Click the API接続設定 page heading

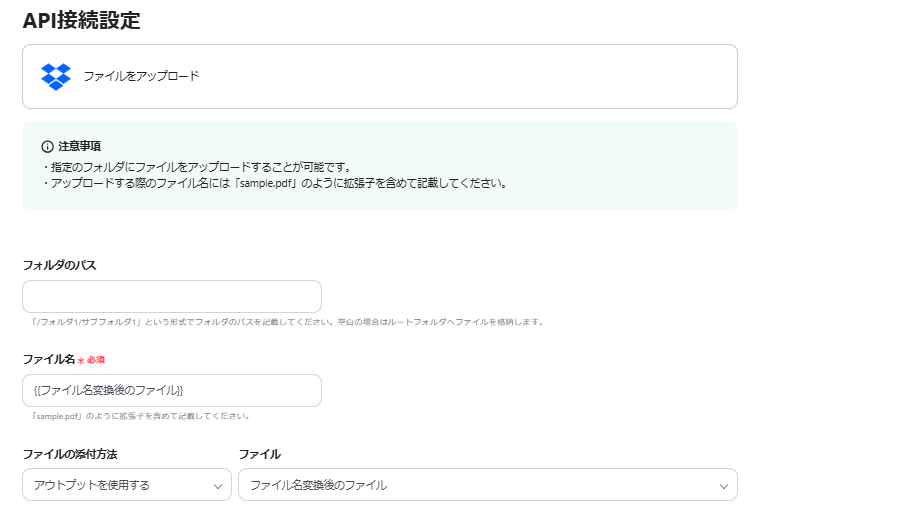(x=81, y=20)
